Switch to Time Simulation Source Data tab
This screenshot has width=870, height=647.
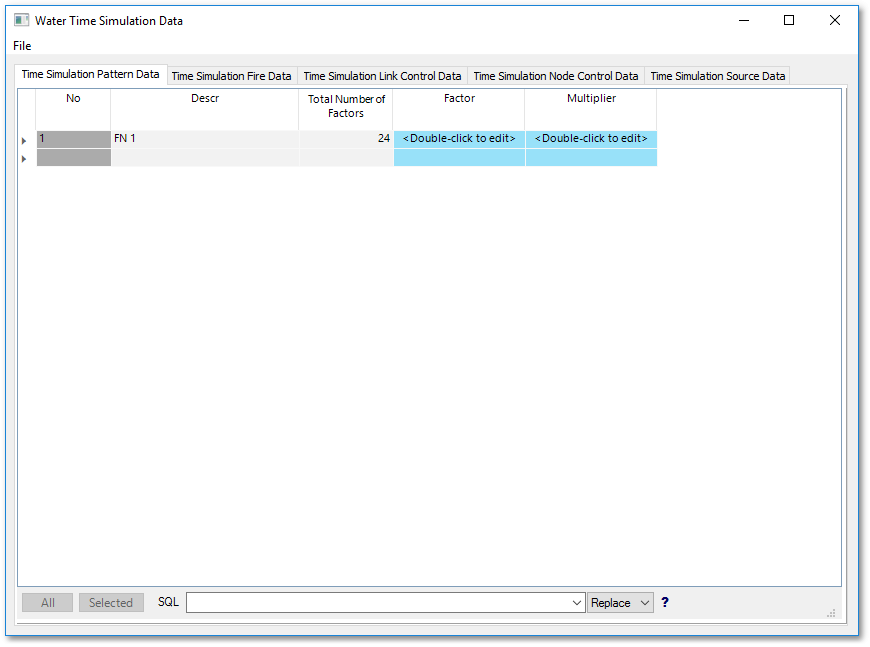pos(717,76)
